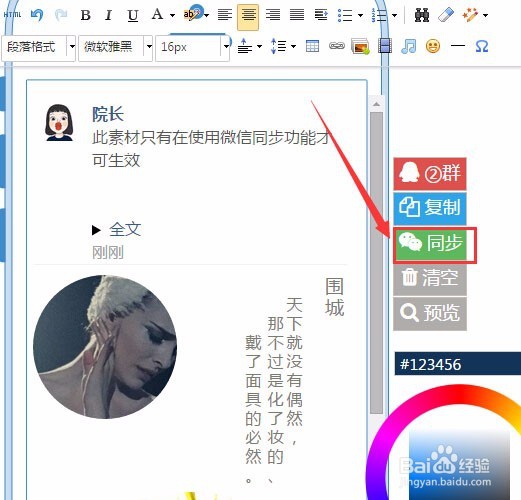This screenshot has height=500, width=521.
Task: Click the editor vertical scrollbar thumb
Action: point(376,263)
